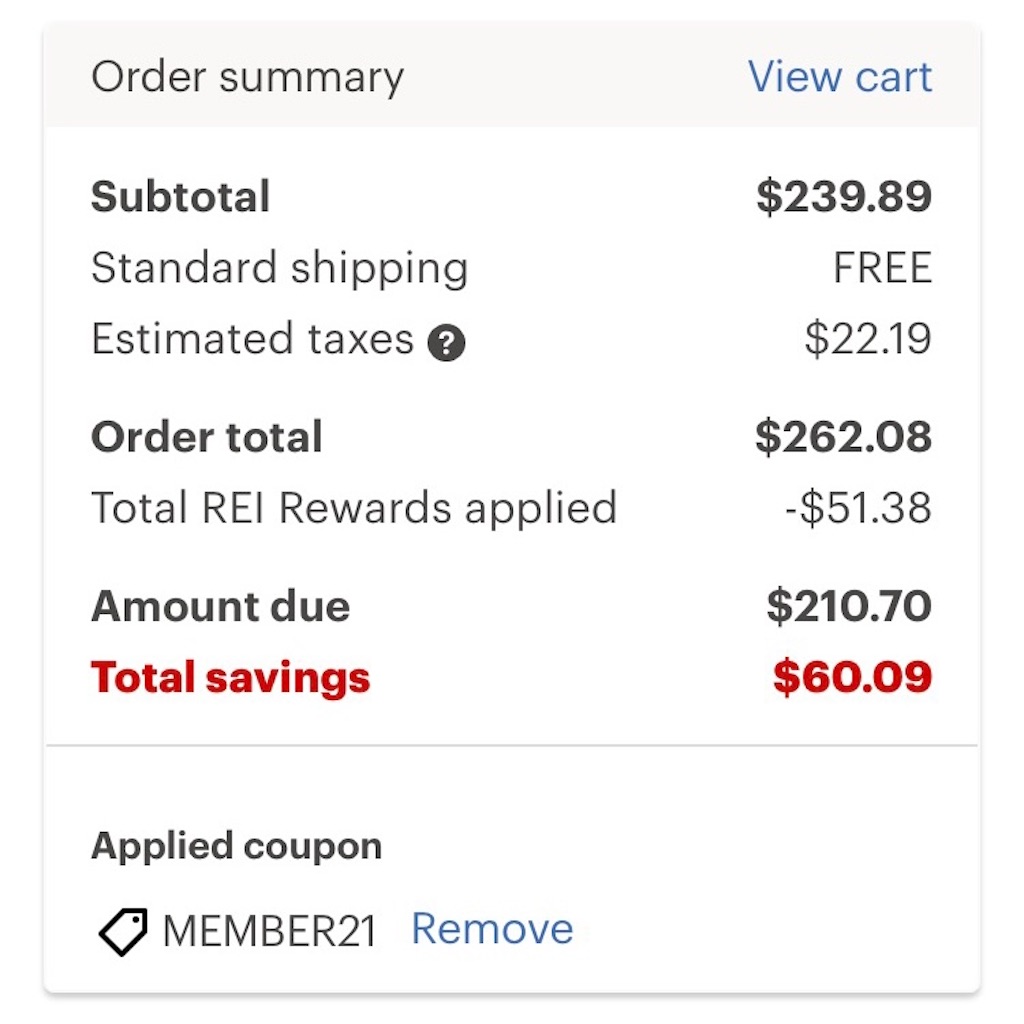Click the $262.08 order total amount
This screenshot has height=1024, width=1024.
843,437
